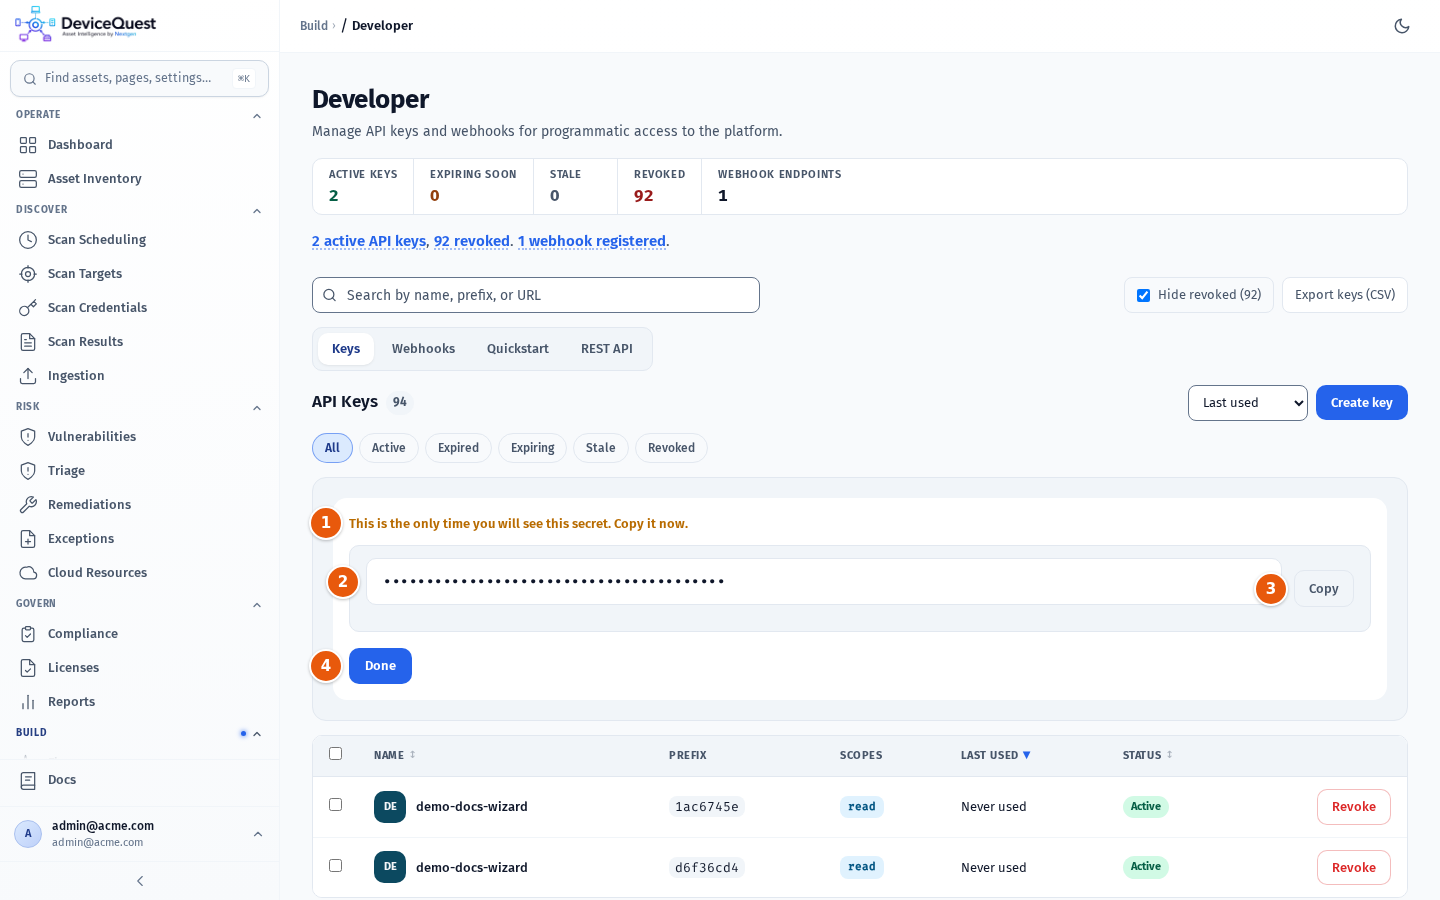Click the Cloud Resources cloud icon
This screenshot has width=1440, height=900.
click(28, 573)
